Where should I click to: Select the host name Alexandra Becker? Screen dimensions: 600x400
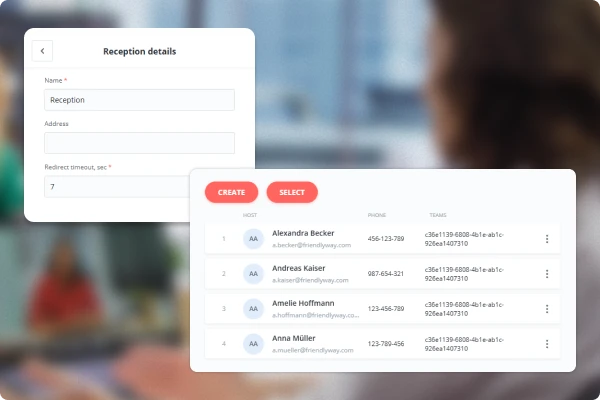[303, 233]
